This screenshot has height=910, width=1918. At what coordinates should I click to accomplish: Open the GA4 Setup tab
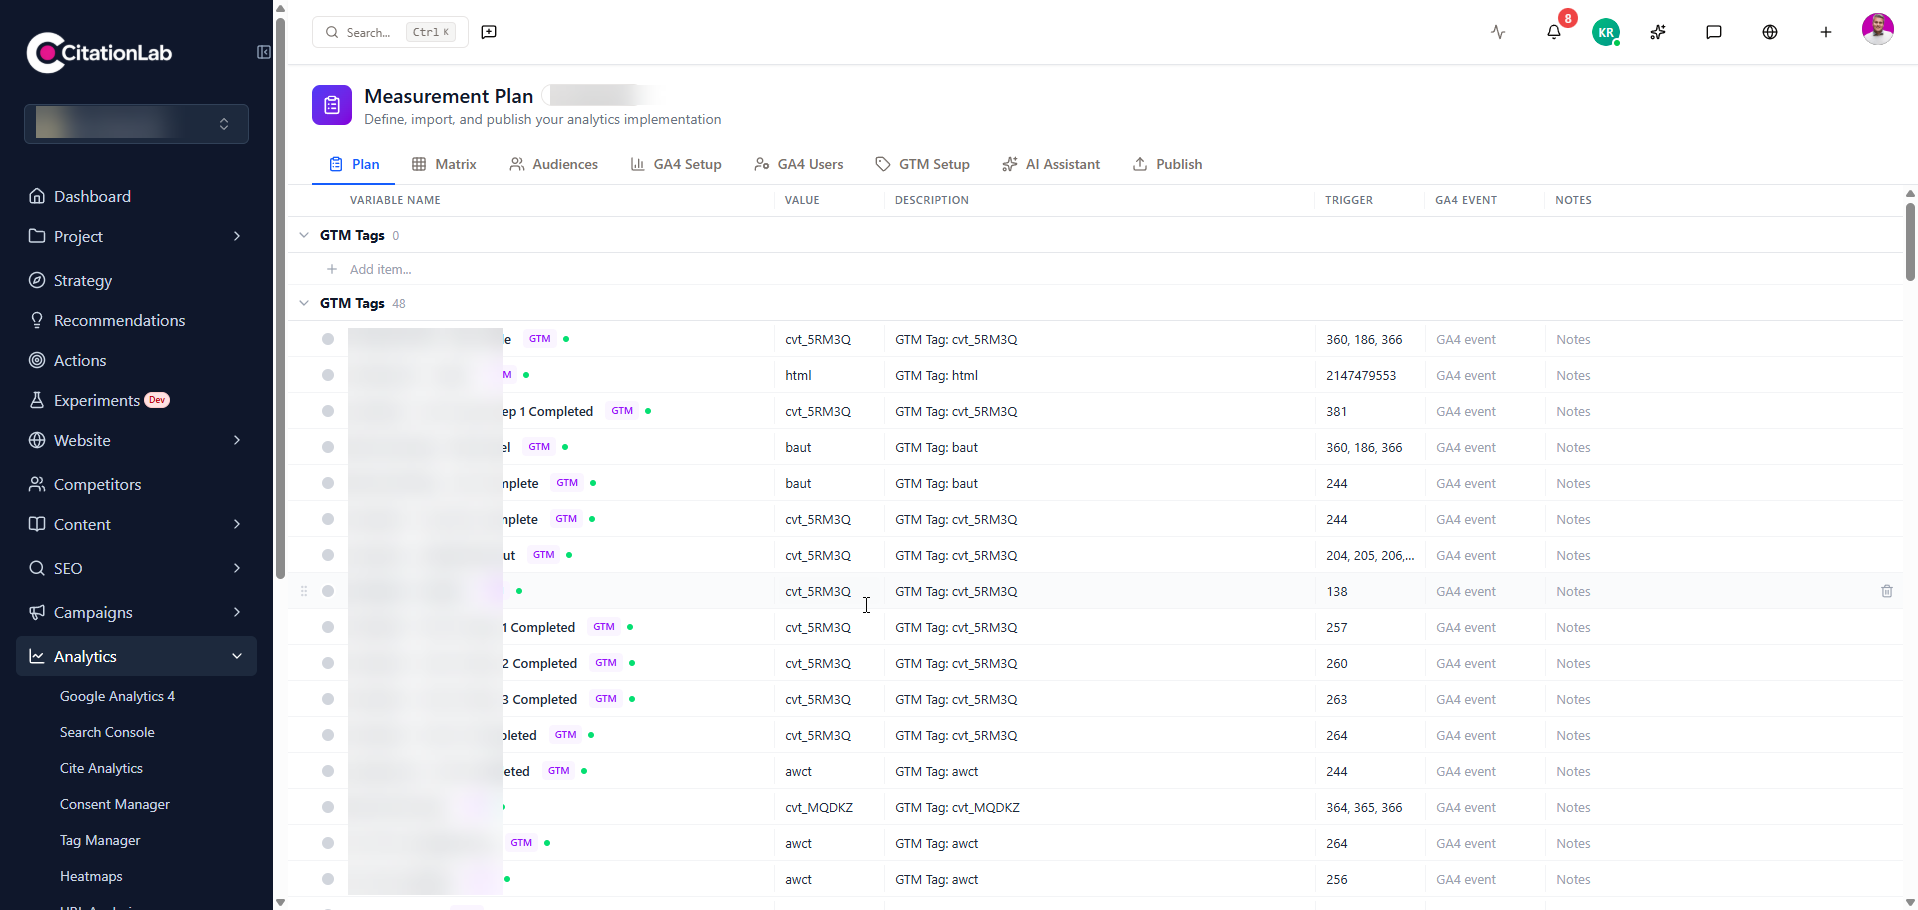676,164
